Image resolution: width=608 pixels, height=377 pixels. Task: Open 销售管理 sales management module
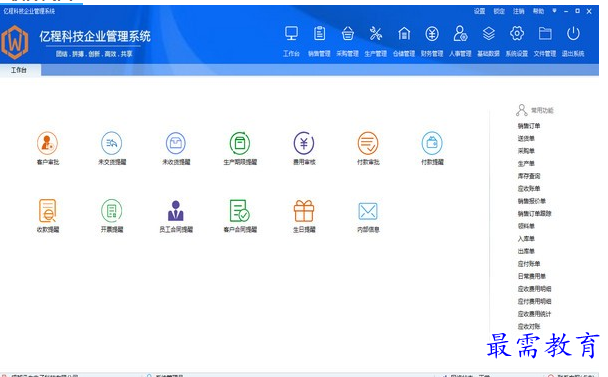[x=319, y=34]
